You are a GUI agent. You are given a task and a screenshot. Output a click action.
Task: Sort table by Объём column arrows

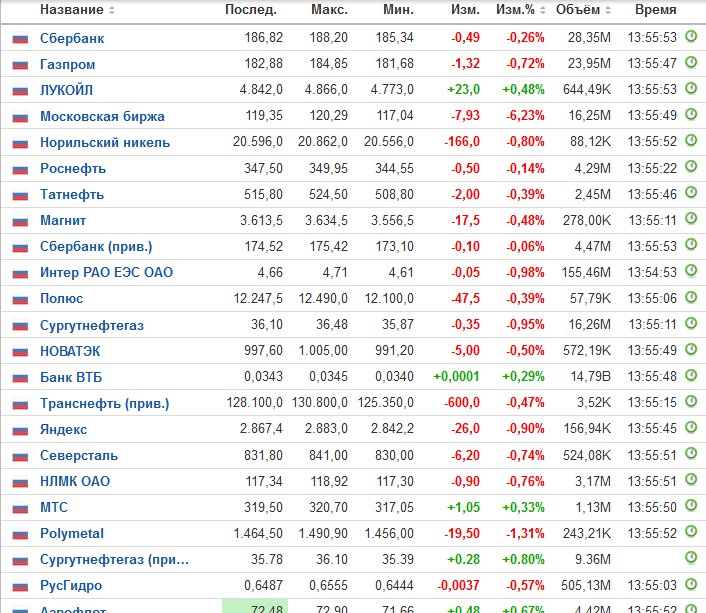click(x=608, y=10)
